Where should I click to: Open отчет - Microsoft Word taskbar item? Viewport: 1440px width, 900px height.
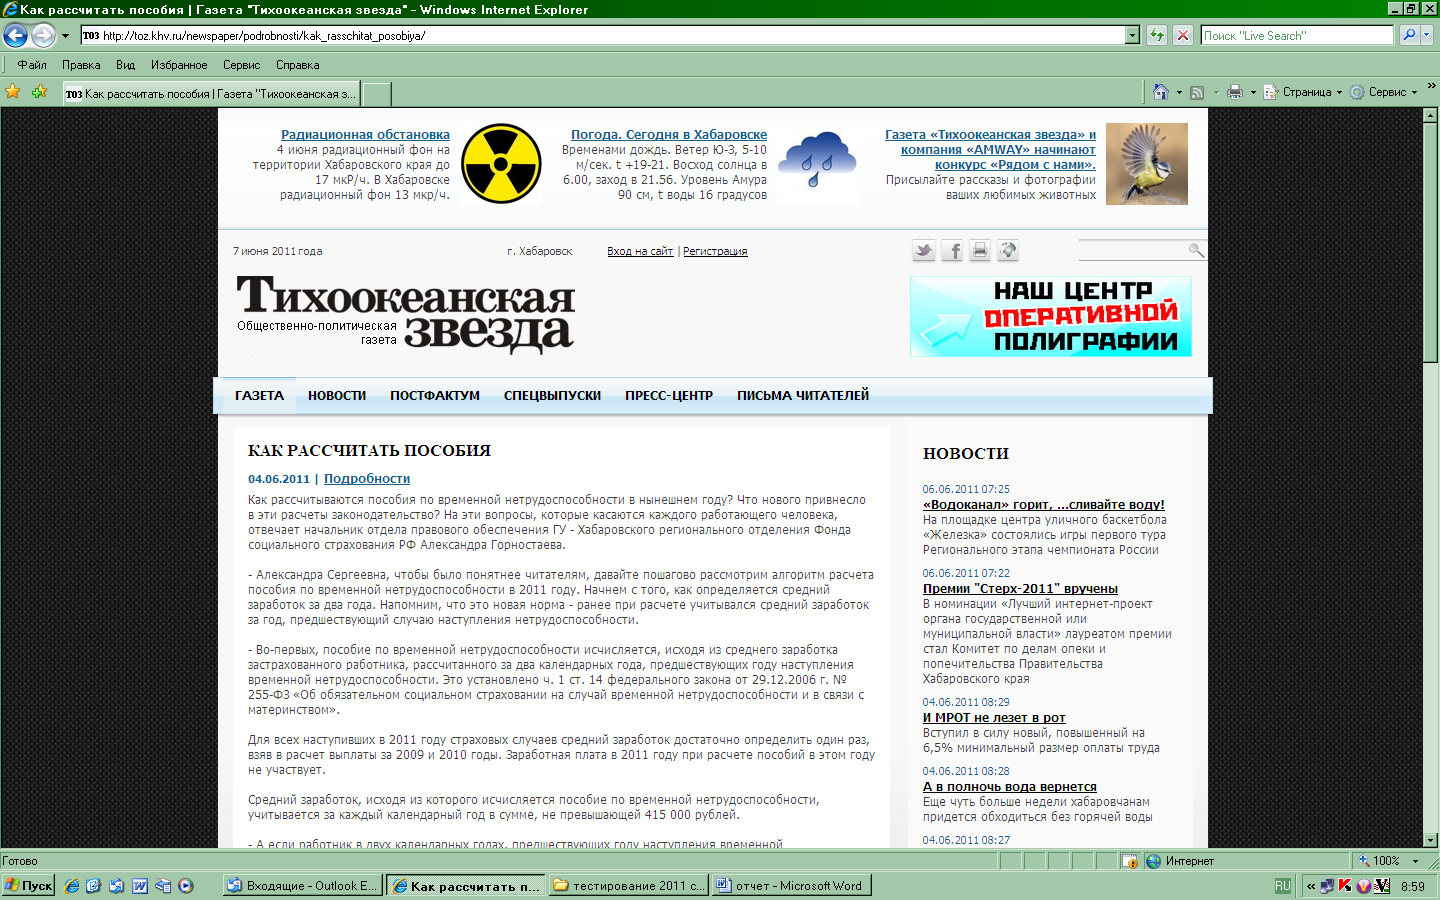[791, 886]
